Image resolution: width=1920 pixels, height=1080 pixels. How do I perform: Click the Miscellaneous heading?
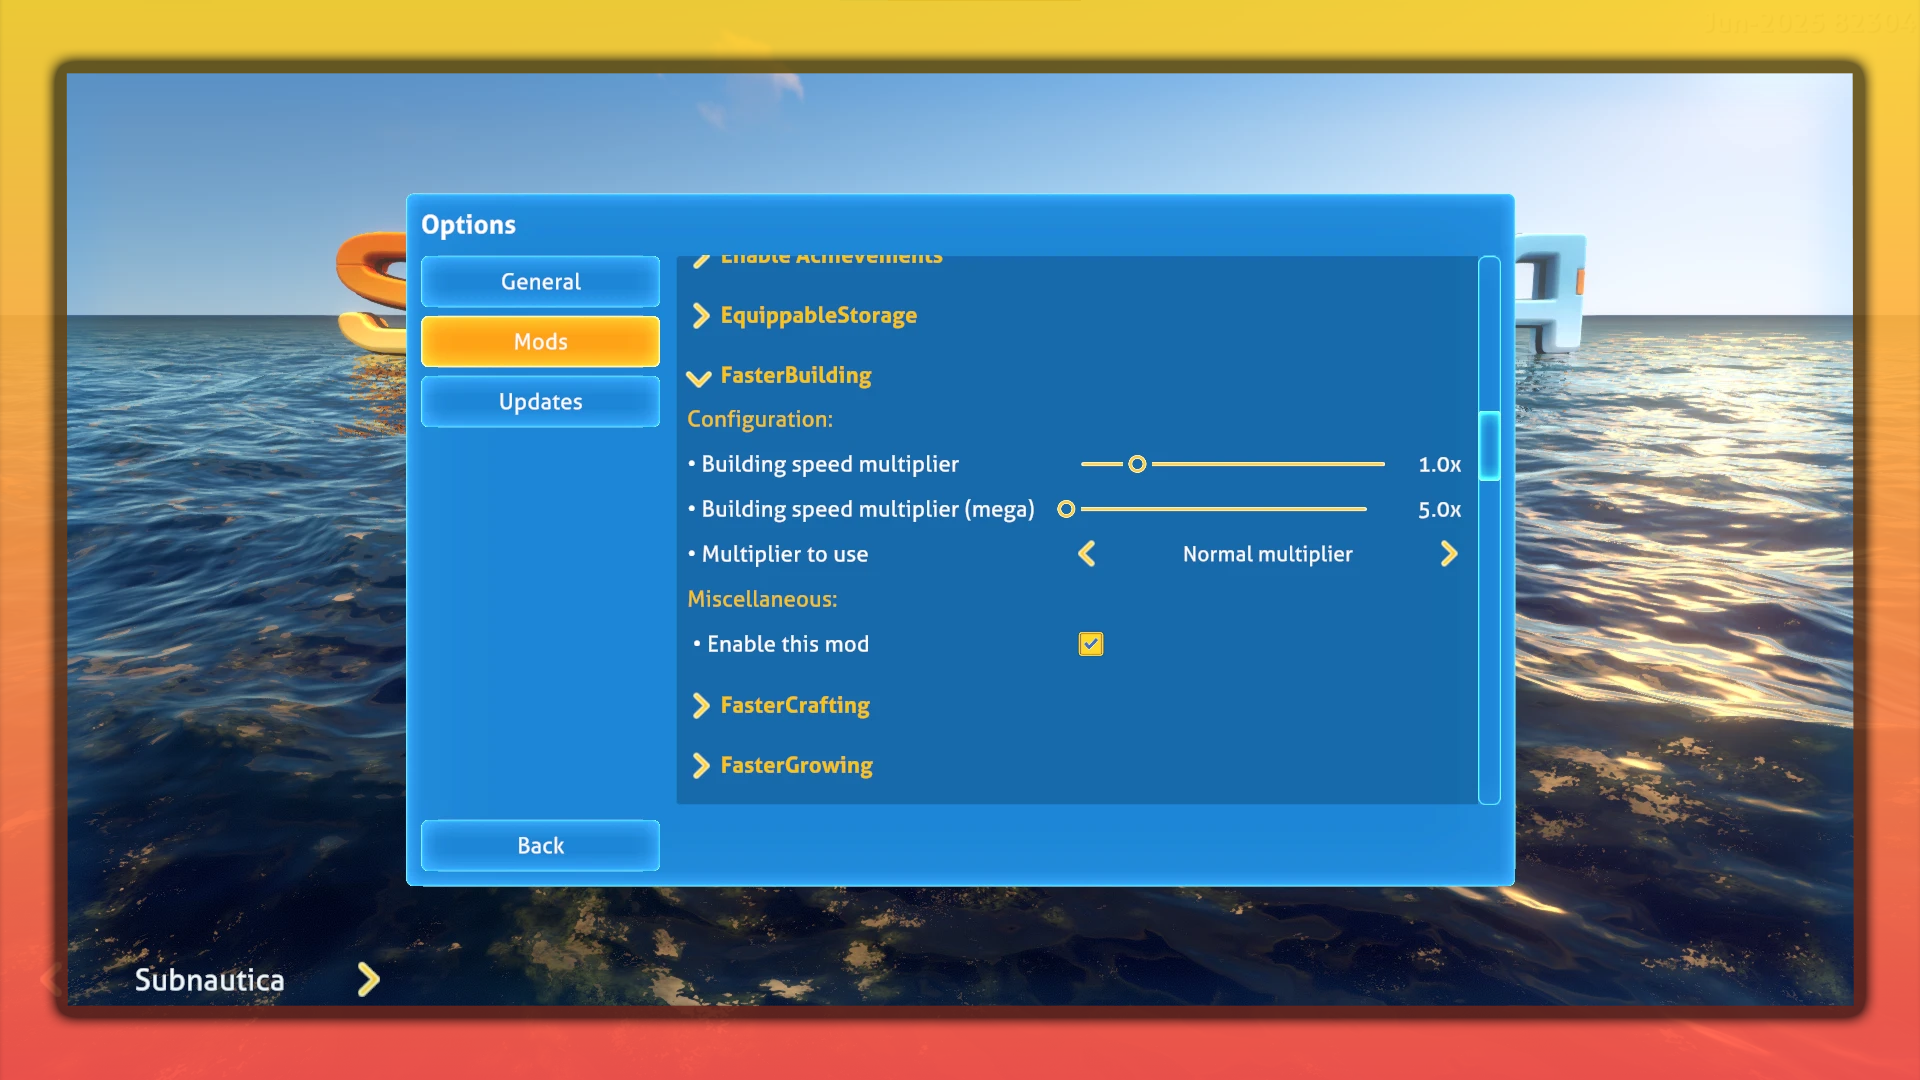(x=762, y=599)
